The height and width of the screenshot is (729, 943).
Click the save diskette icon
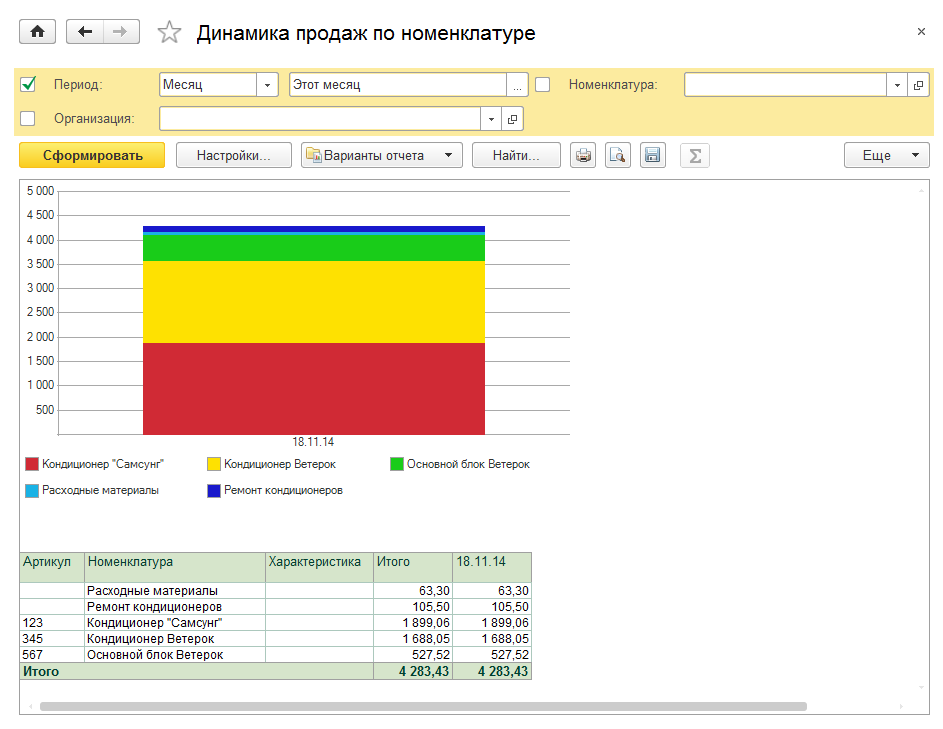tap(652, 155)
